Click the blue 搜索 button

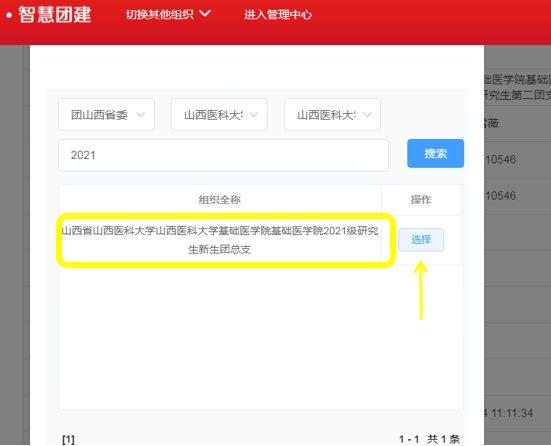click(x=435, y=153)
